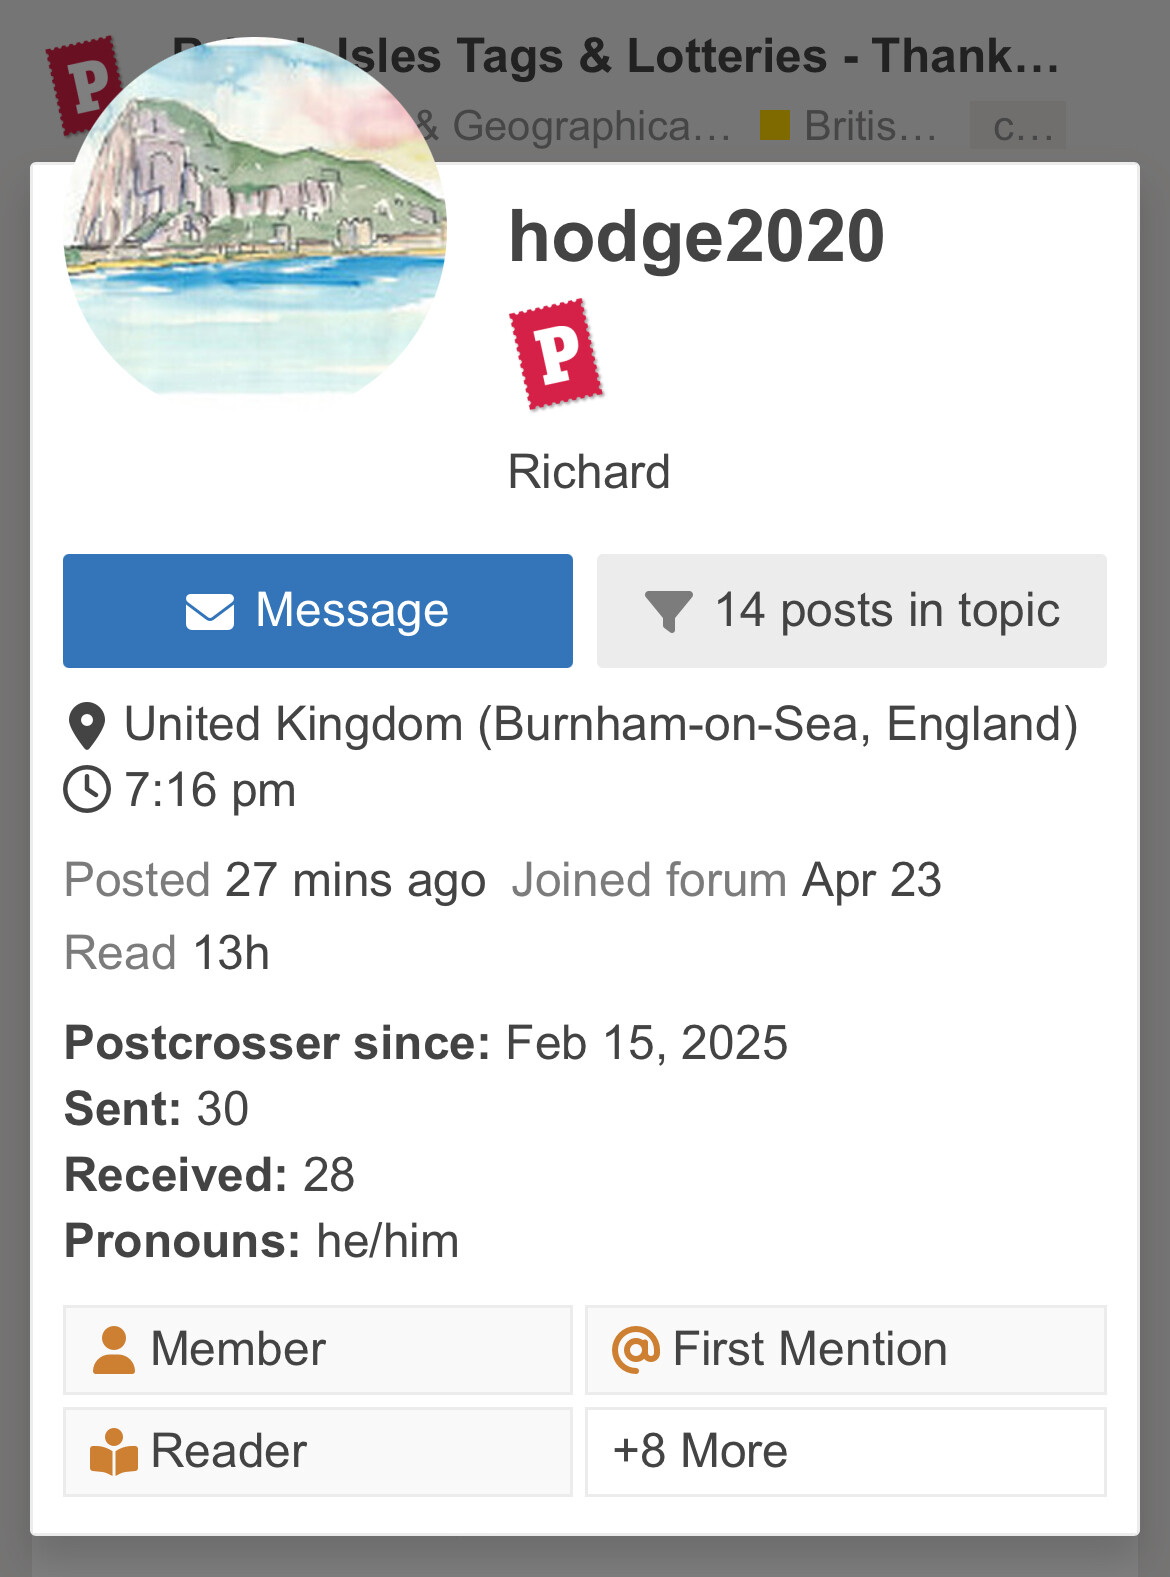Filter to 14 posts in topic

click(x=852, y=611)
